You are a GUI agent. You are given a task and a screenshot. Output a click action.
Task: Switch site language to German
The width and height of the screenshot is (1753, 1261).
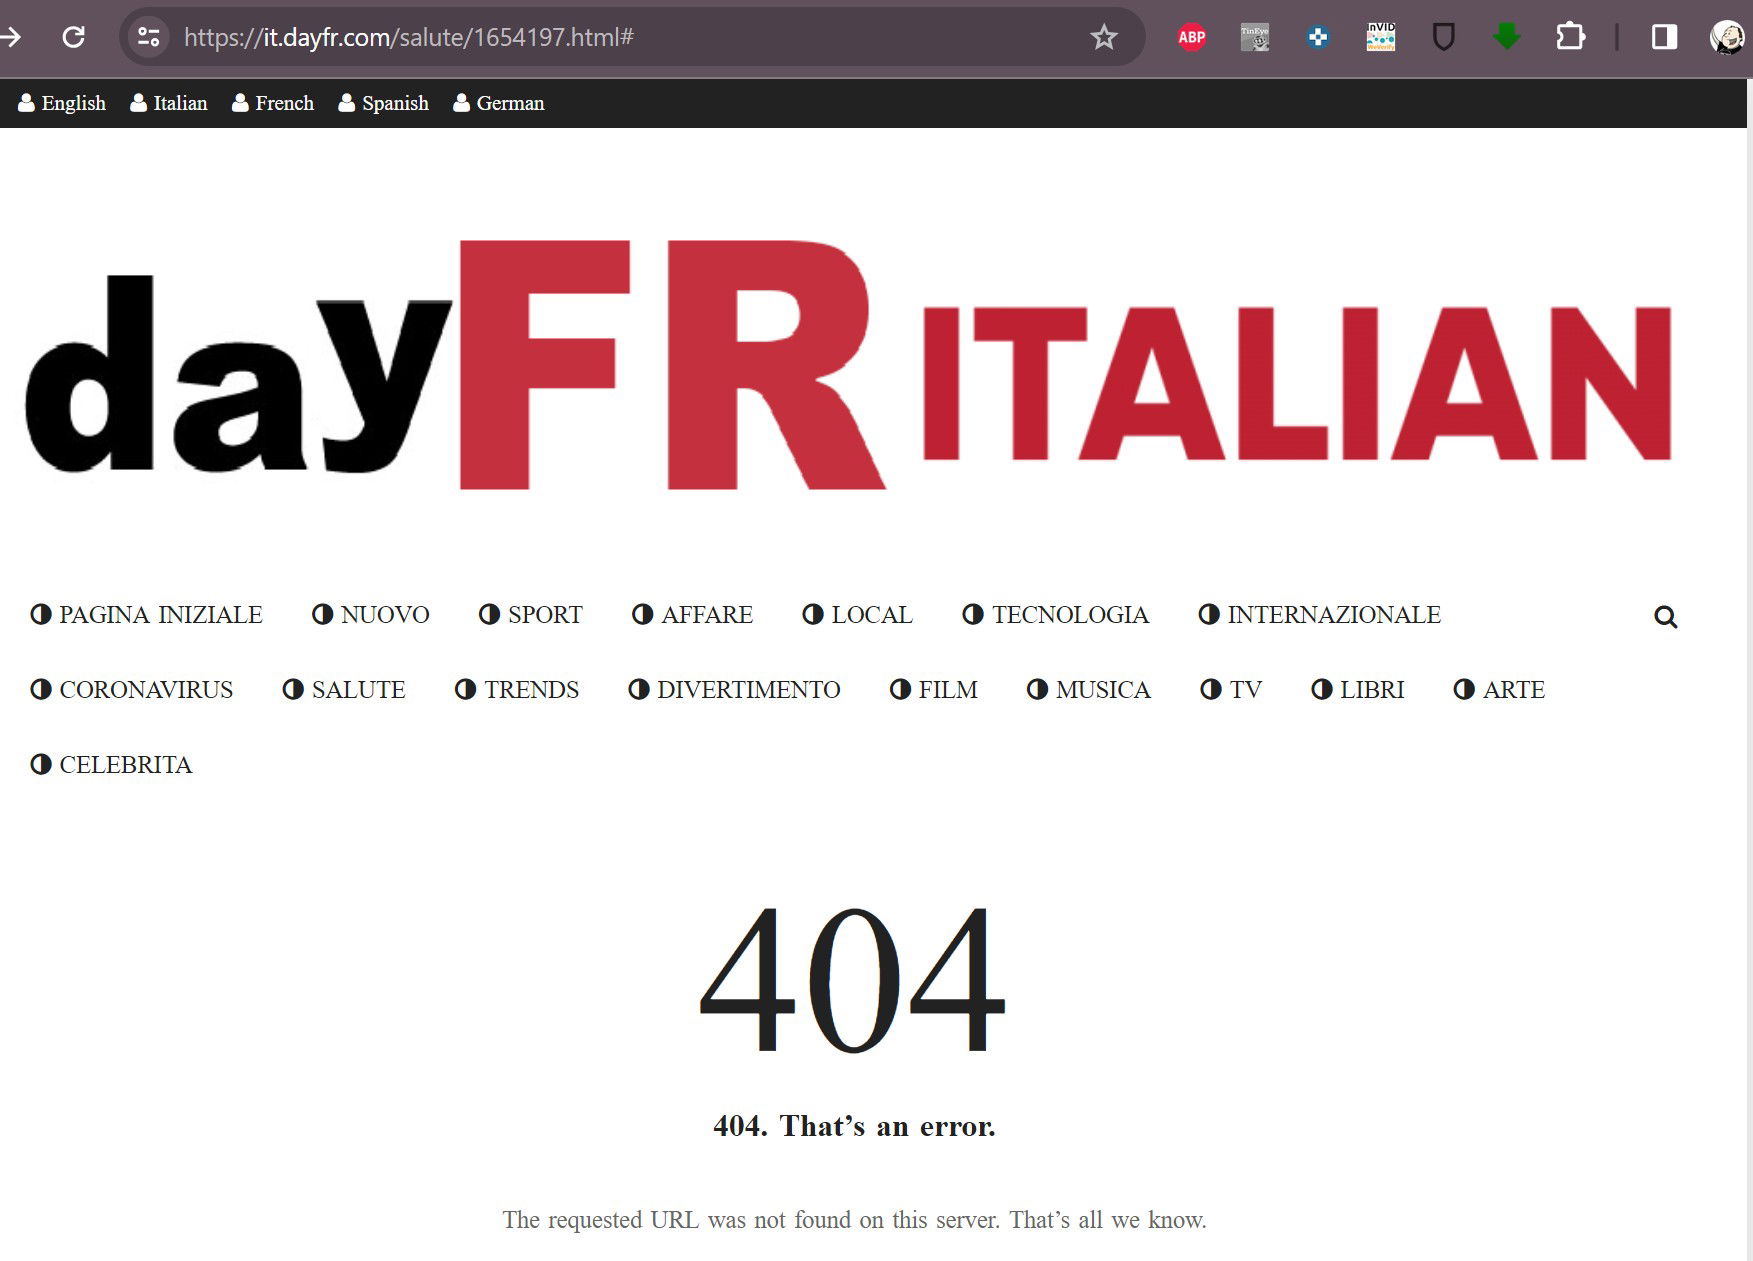(x=499, y=103)
